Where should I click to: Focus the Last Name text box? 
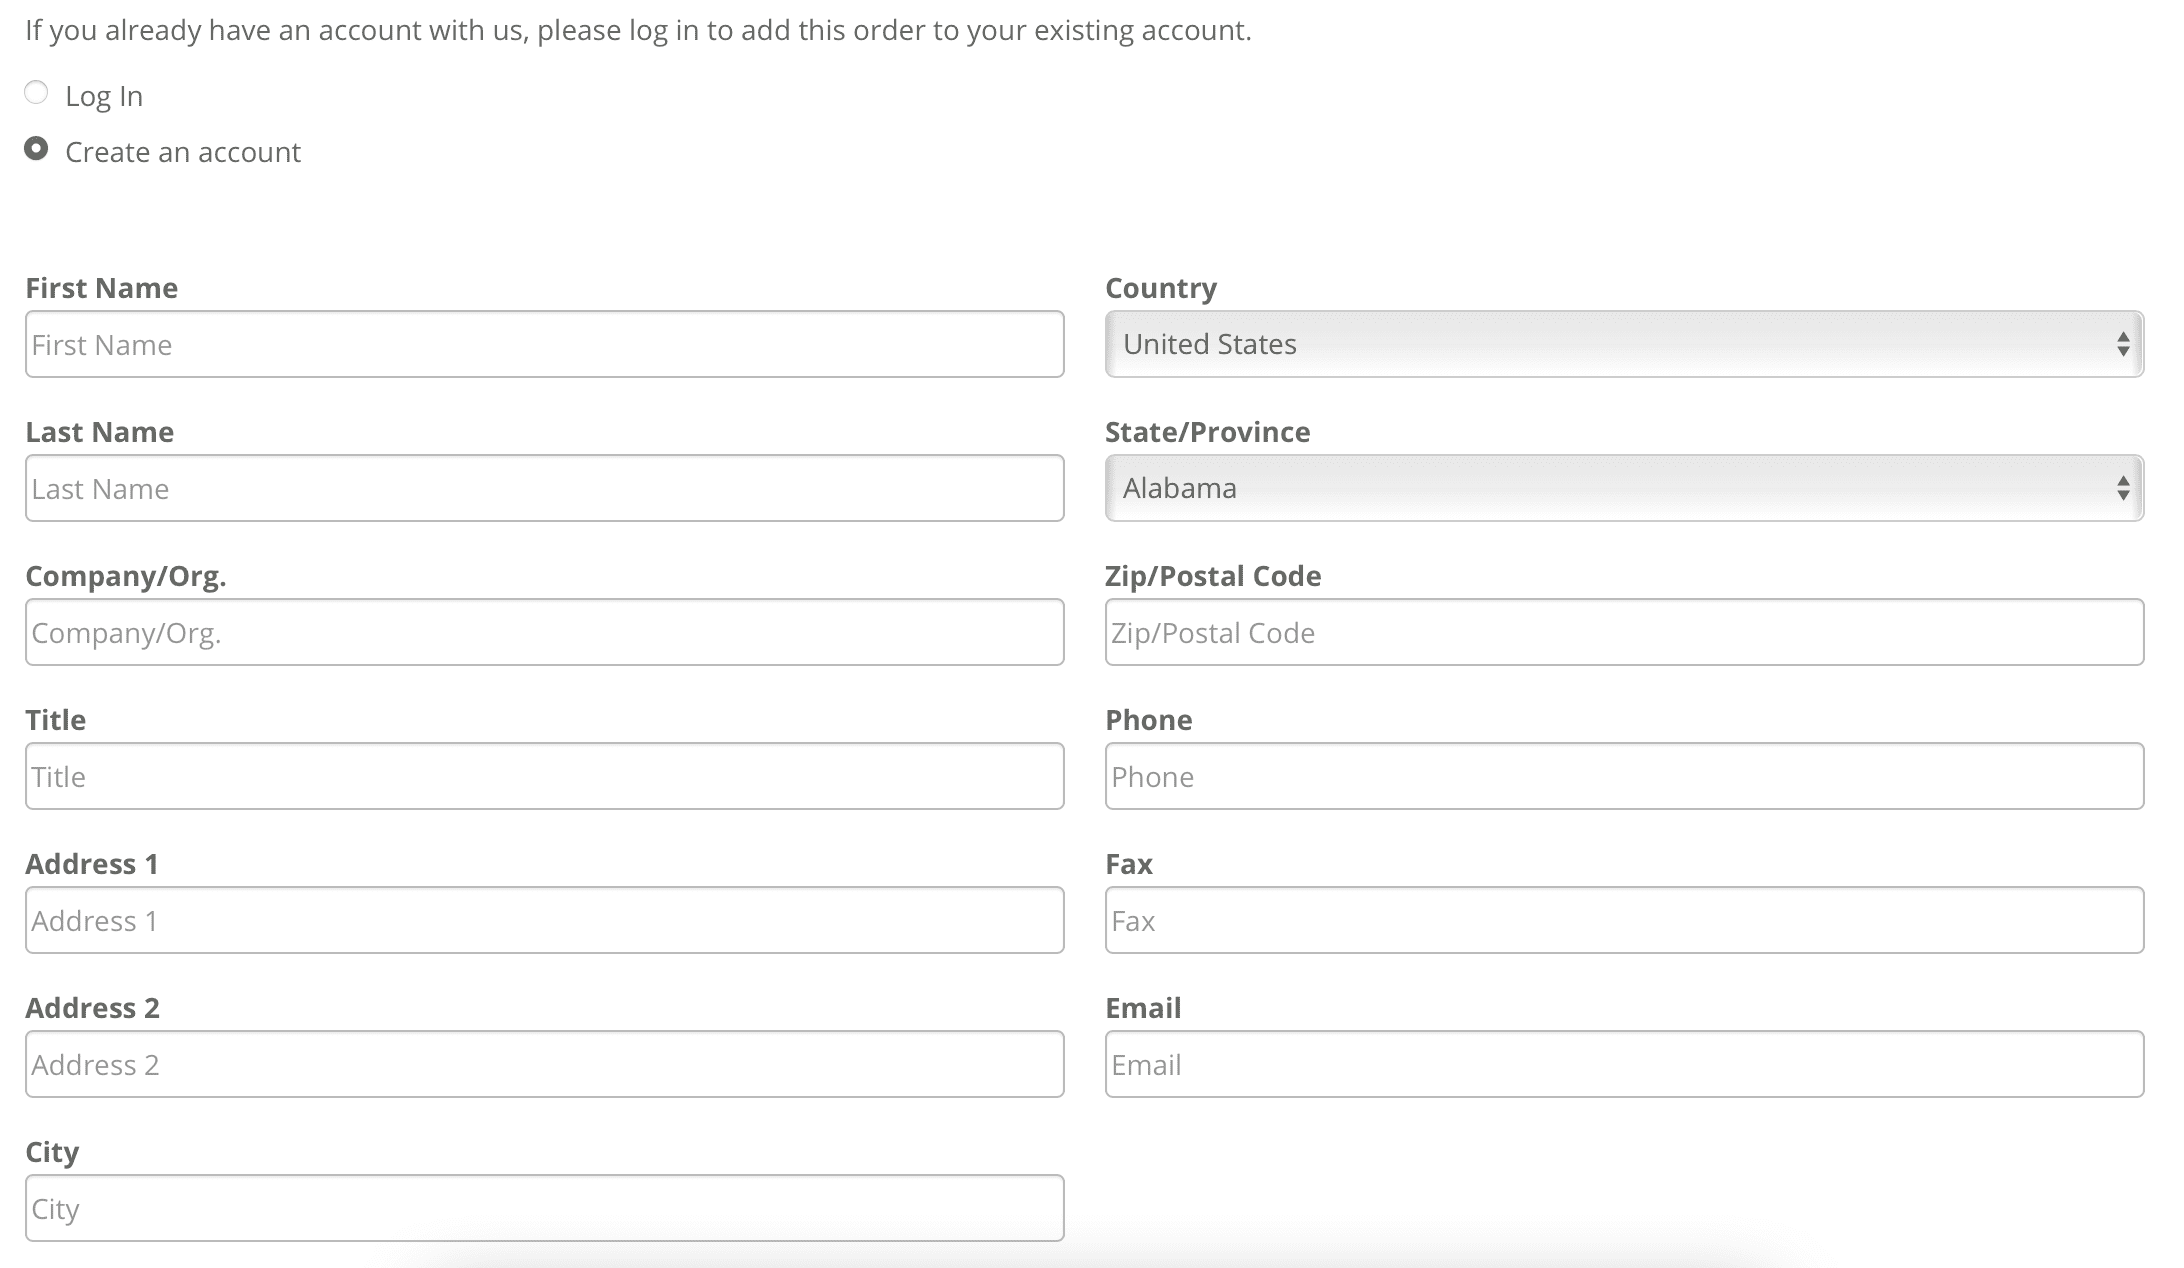tap(544, 488)
